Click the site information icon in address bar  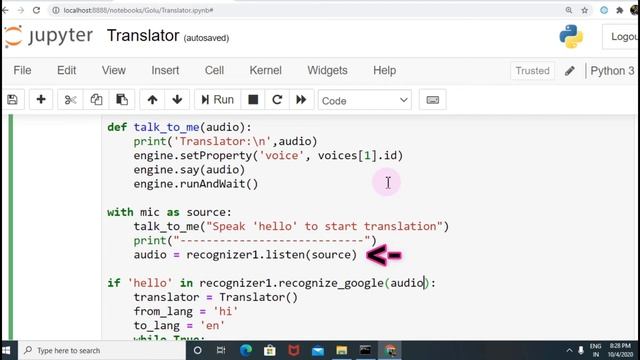tap(56, 10)
